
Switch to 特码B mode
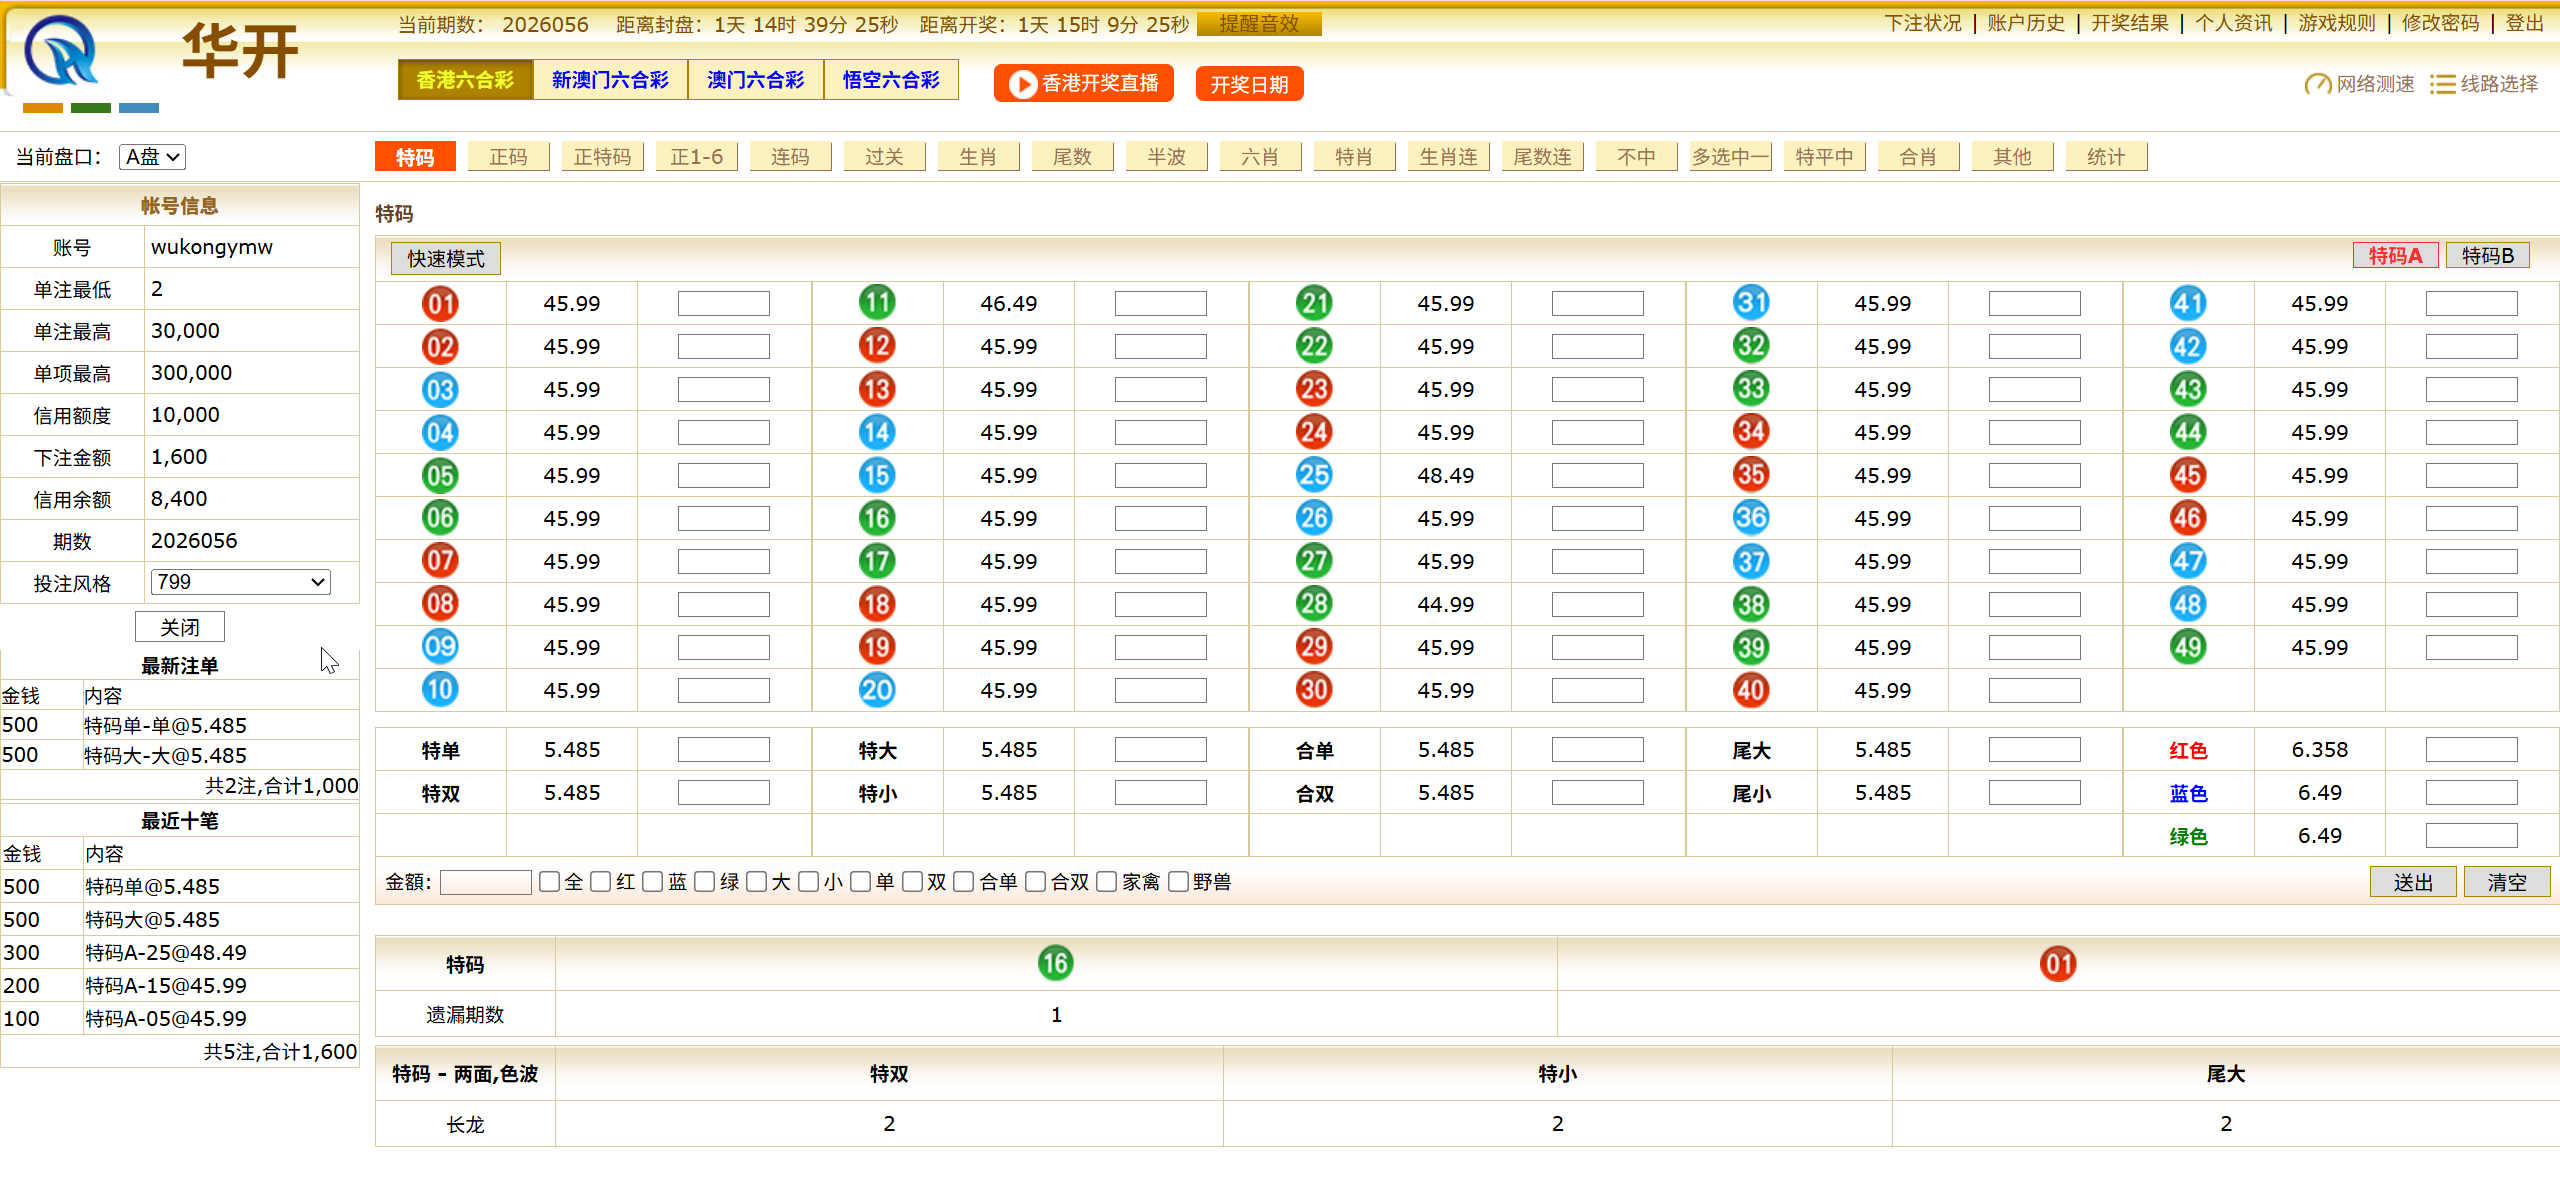pyautogui.click(x=2488, y=256)
